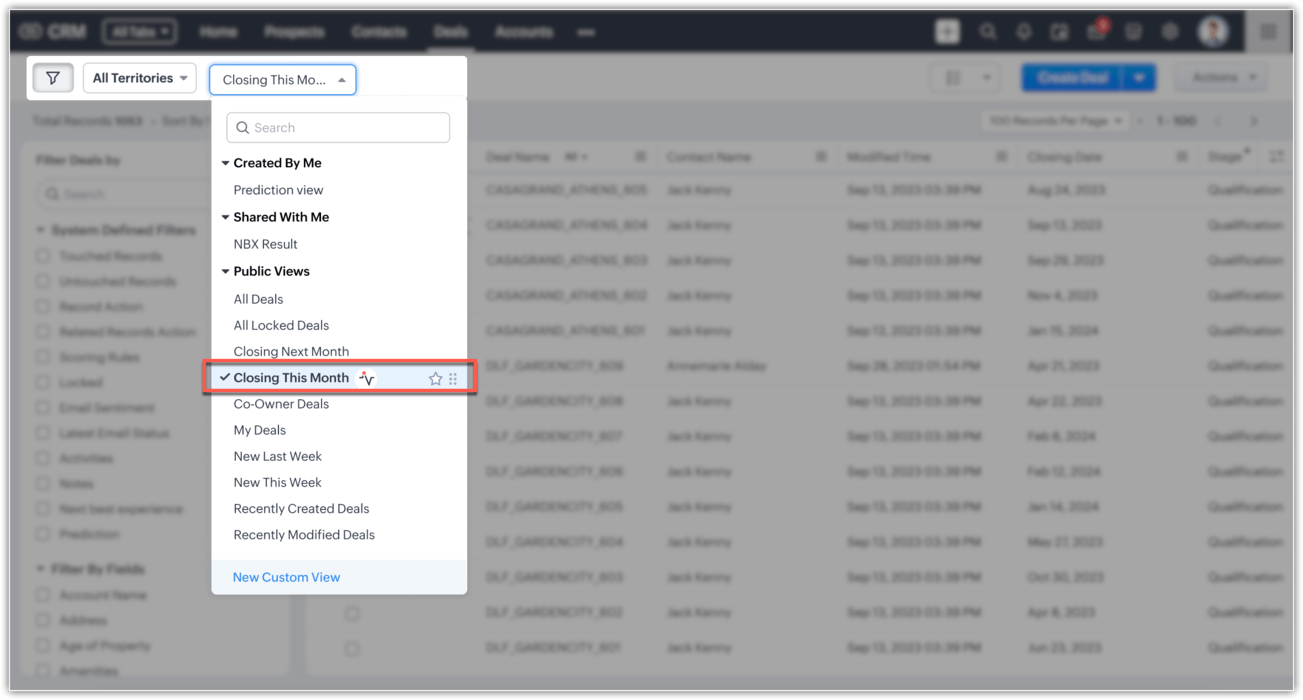Viewport: 1303px width, 700px height.
Task: Open the All Territories dropdown
Action: point(139,78)
